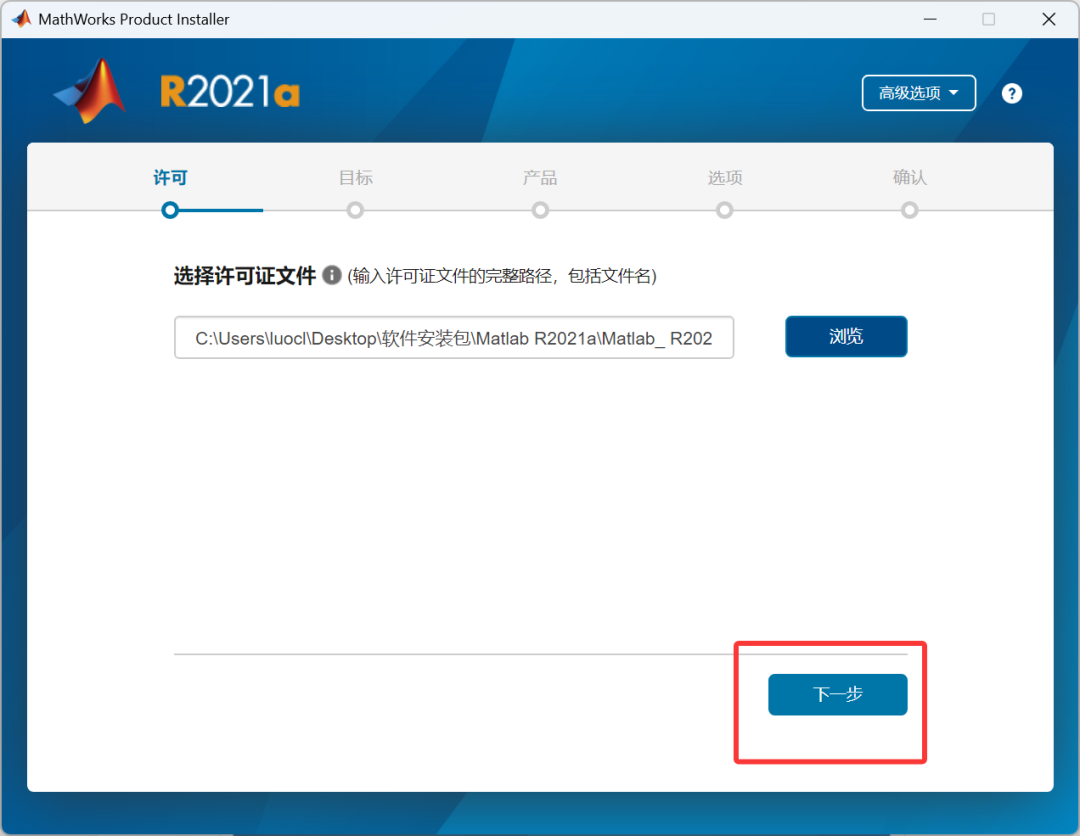Click the 许可 progress step circle
This screenshot has height=836, width=1080.
[x=170, y=210]
